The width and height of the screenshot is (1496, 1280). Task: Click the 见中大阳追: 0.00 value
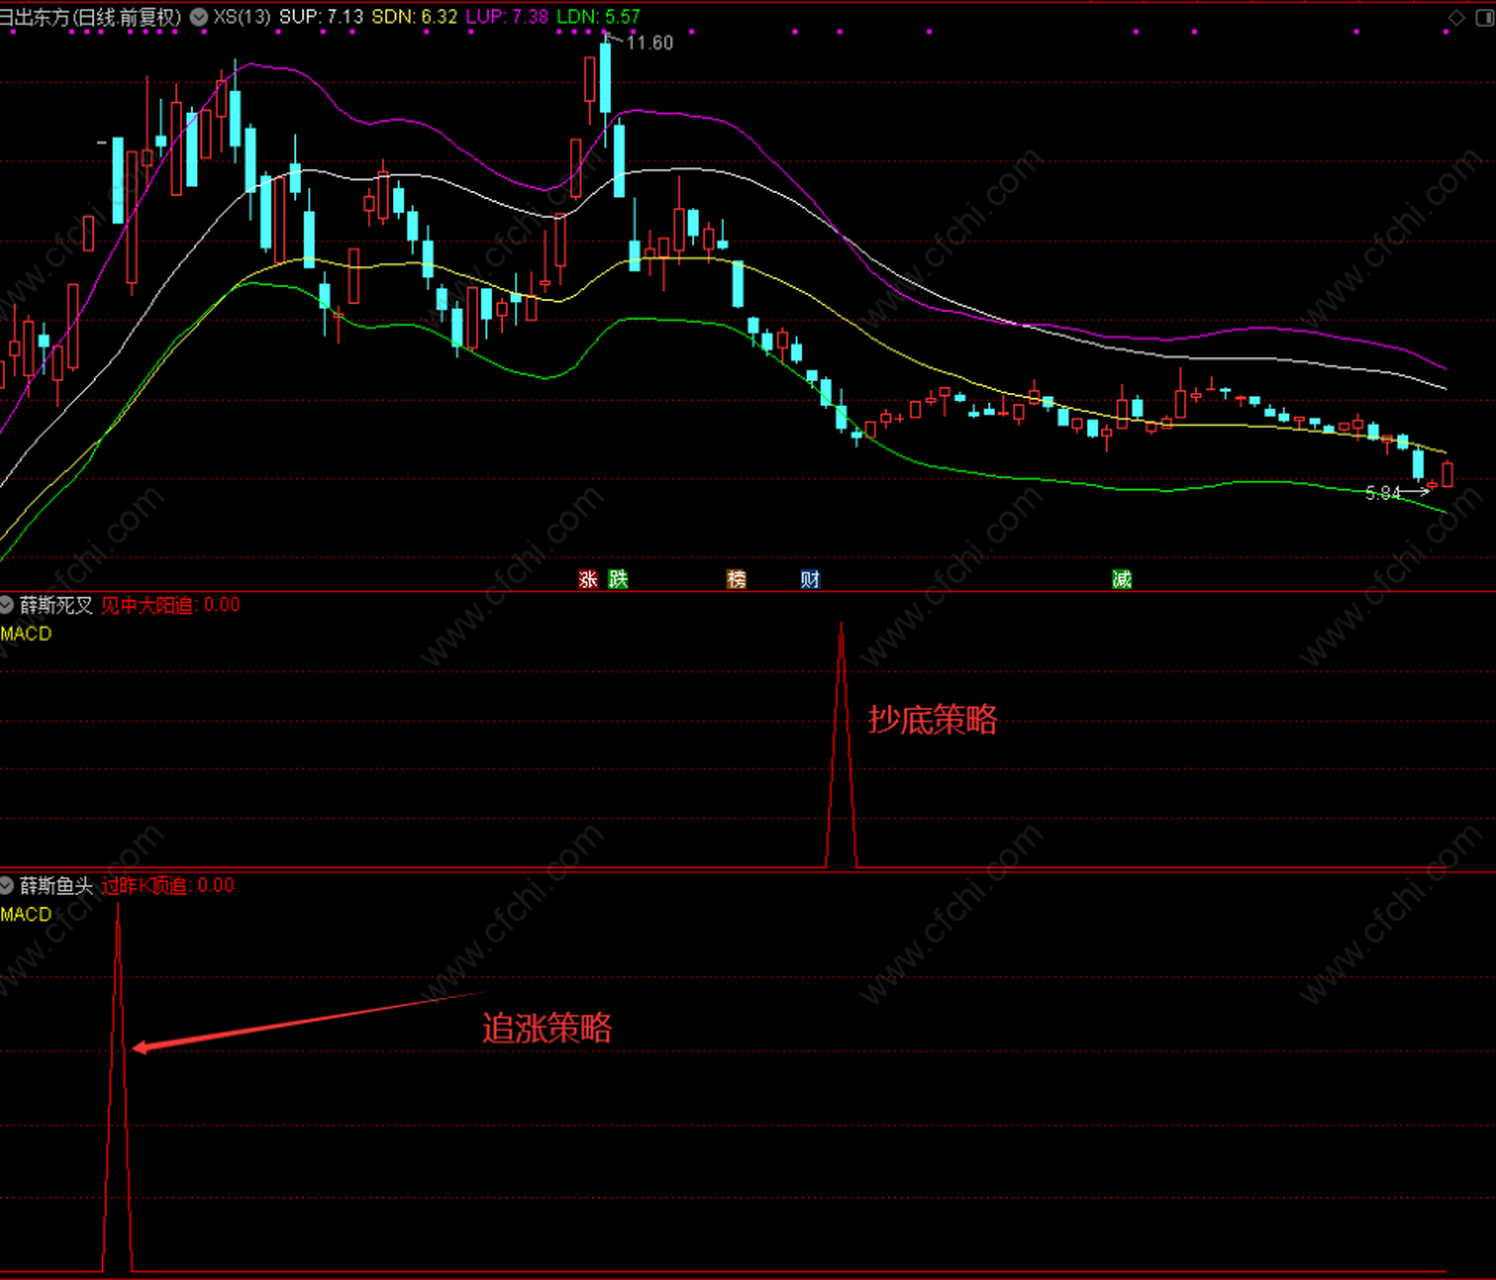[171, 605]
